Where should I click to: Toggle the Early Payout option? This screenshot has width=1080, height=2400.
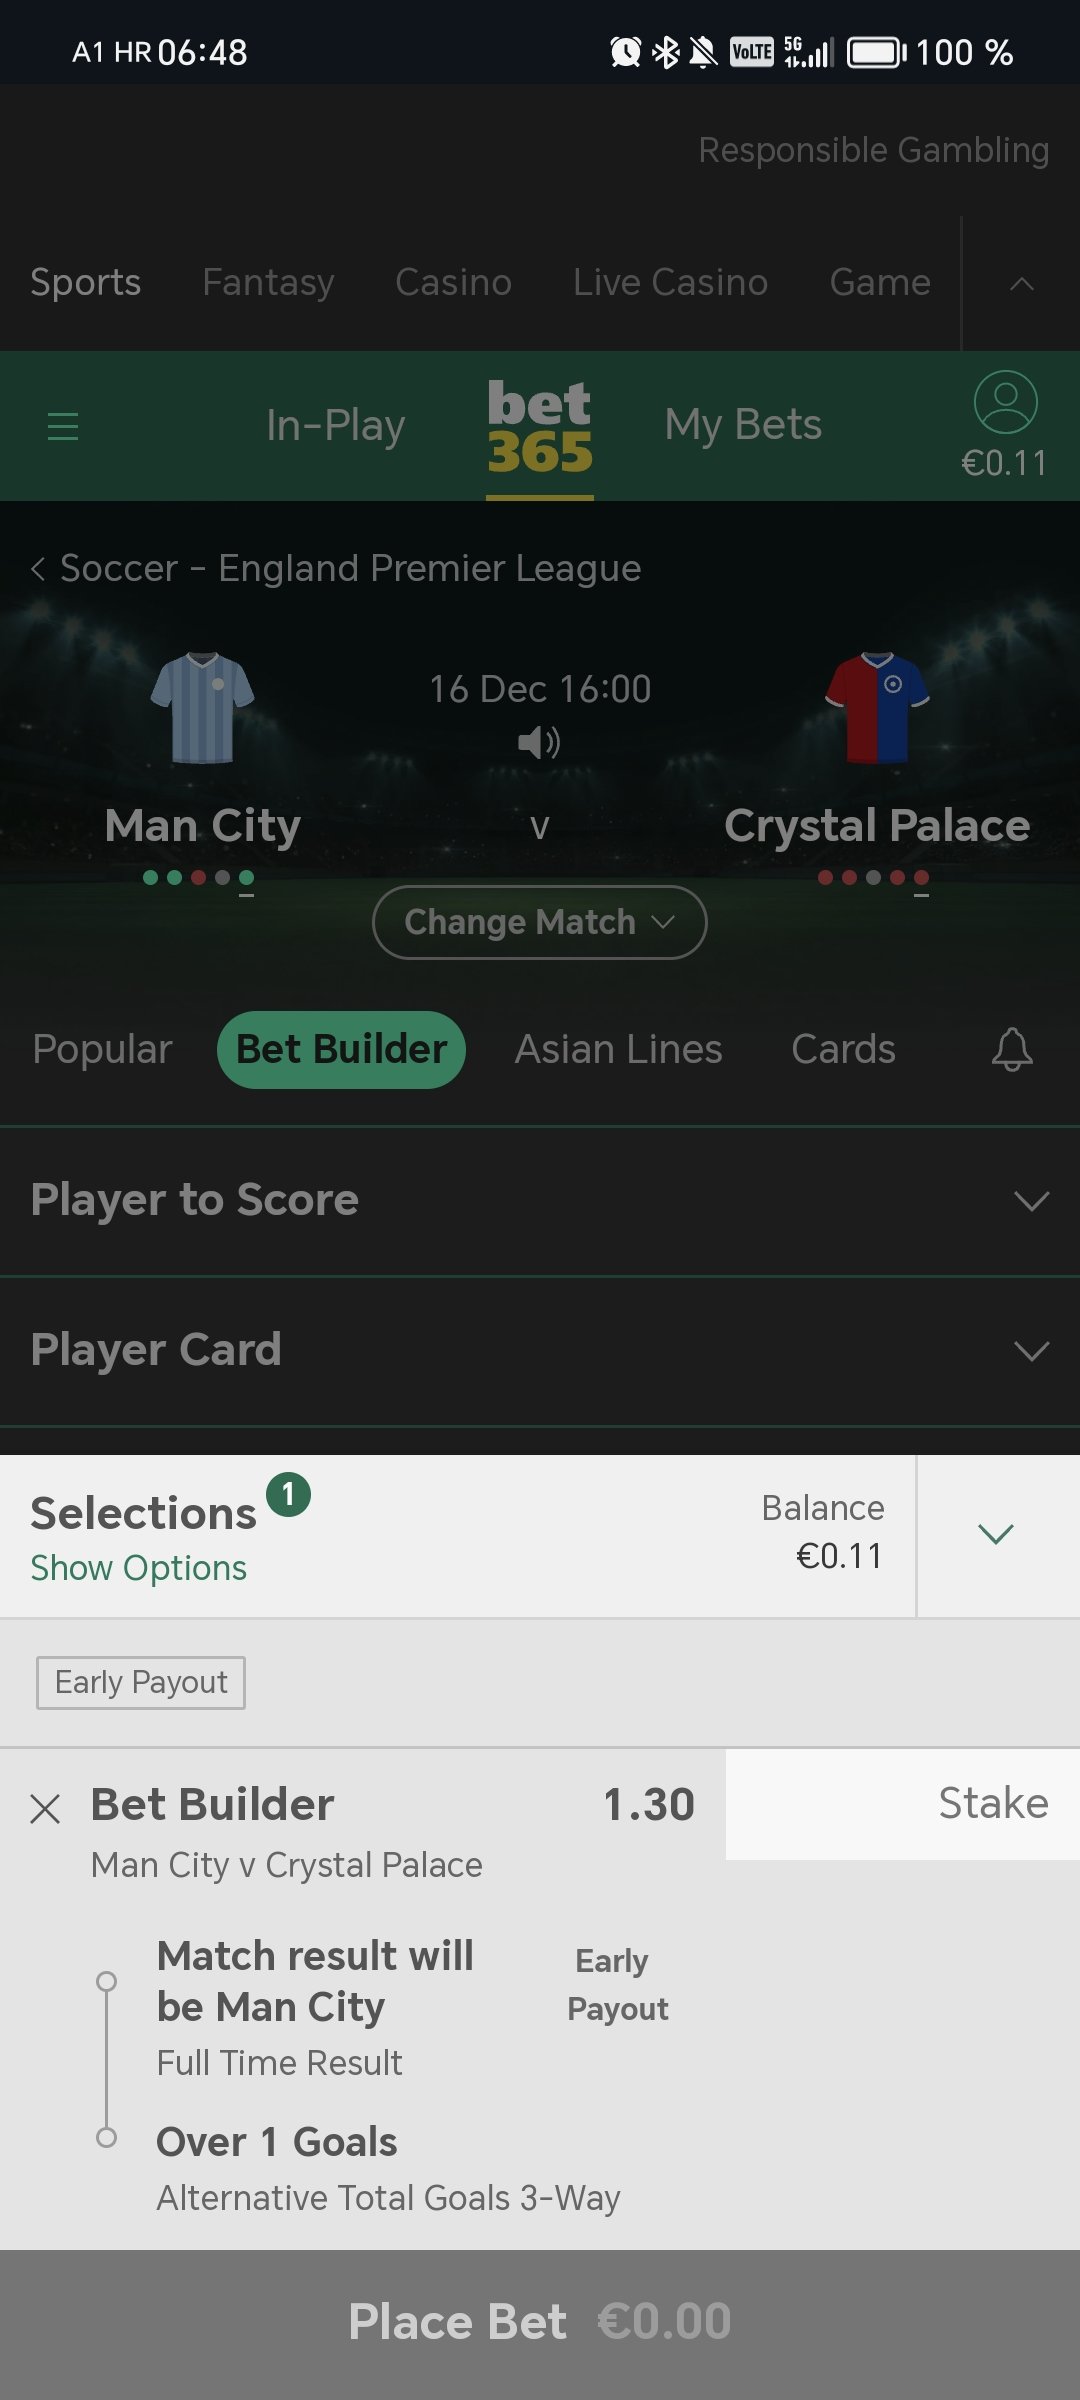pos(141,1682)
